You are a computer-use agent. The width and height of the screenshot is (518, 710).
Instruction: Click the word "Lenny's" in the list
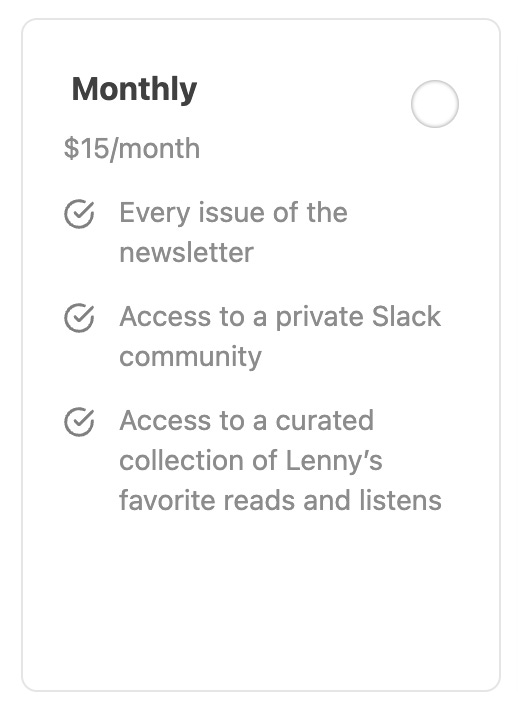[x=334, y=461]
